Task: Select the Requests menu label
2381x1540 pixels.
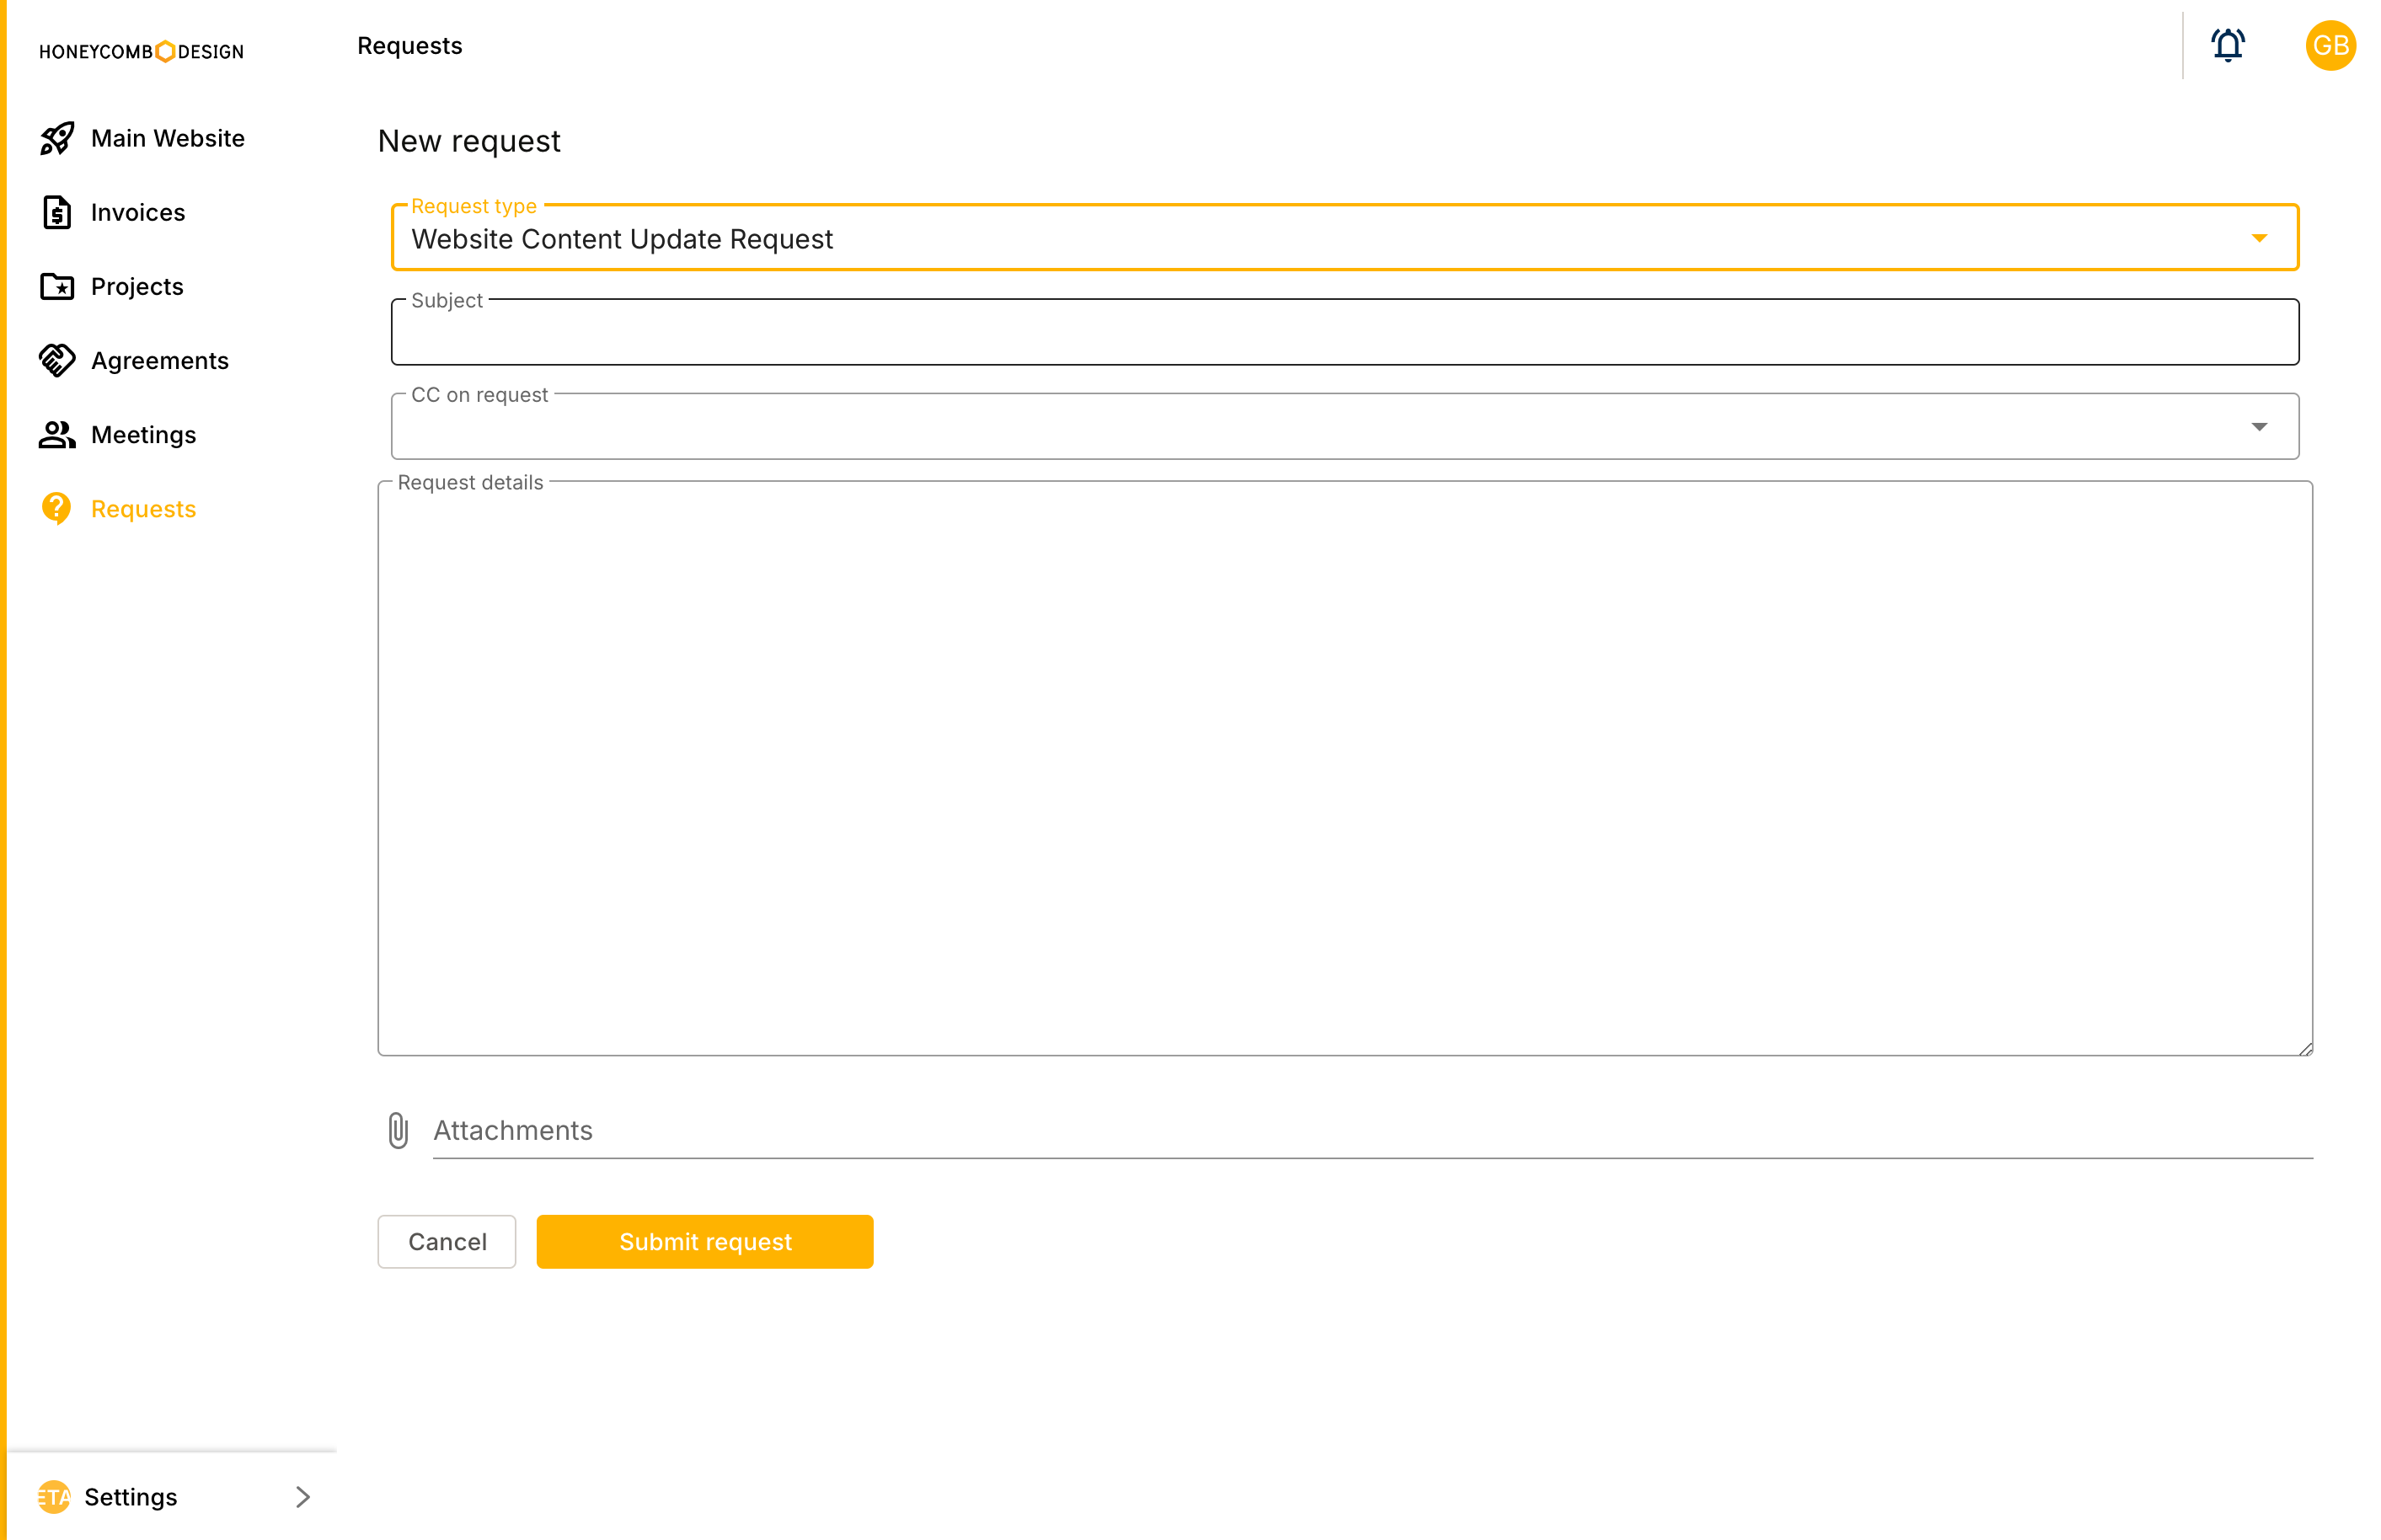Action: pos(144,508)
